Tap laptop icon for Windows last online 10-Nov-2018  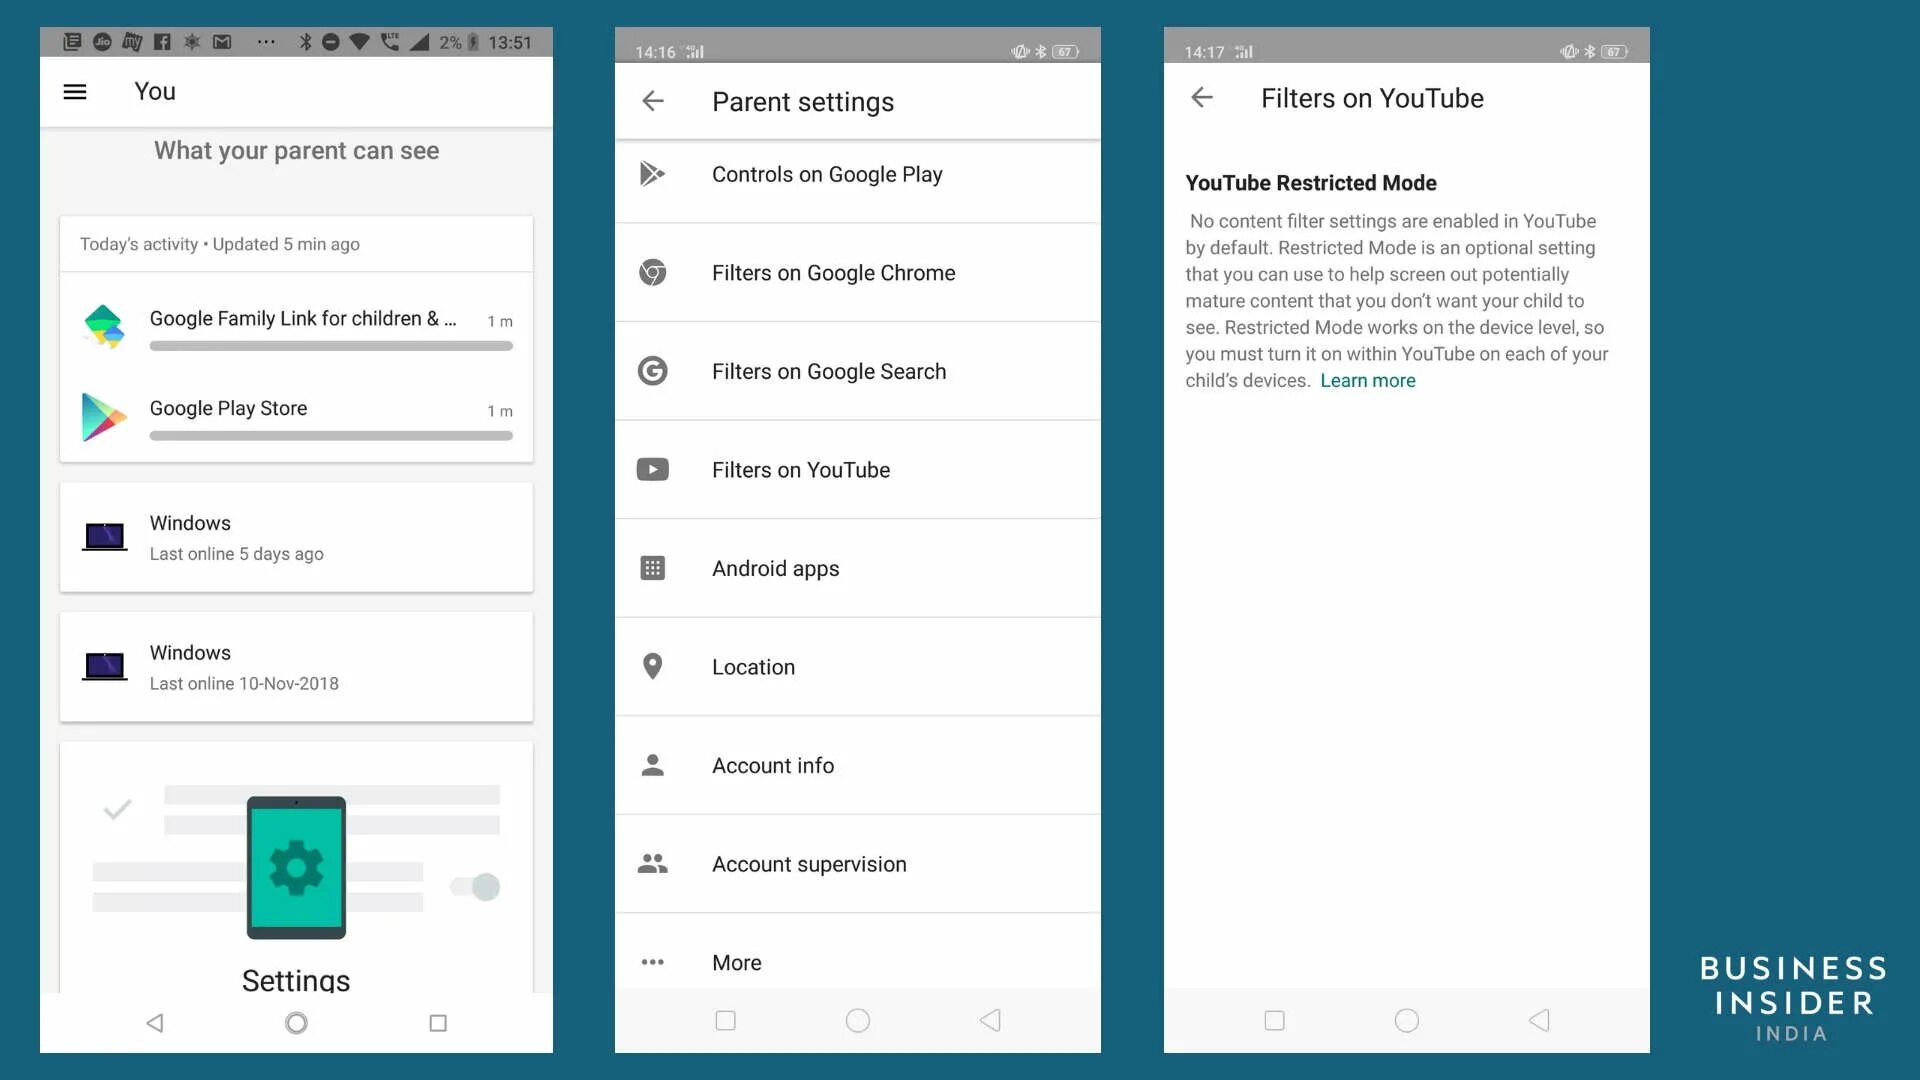click(104, 666)
